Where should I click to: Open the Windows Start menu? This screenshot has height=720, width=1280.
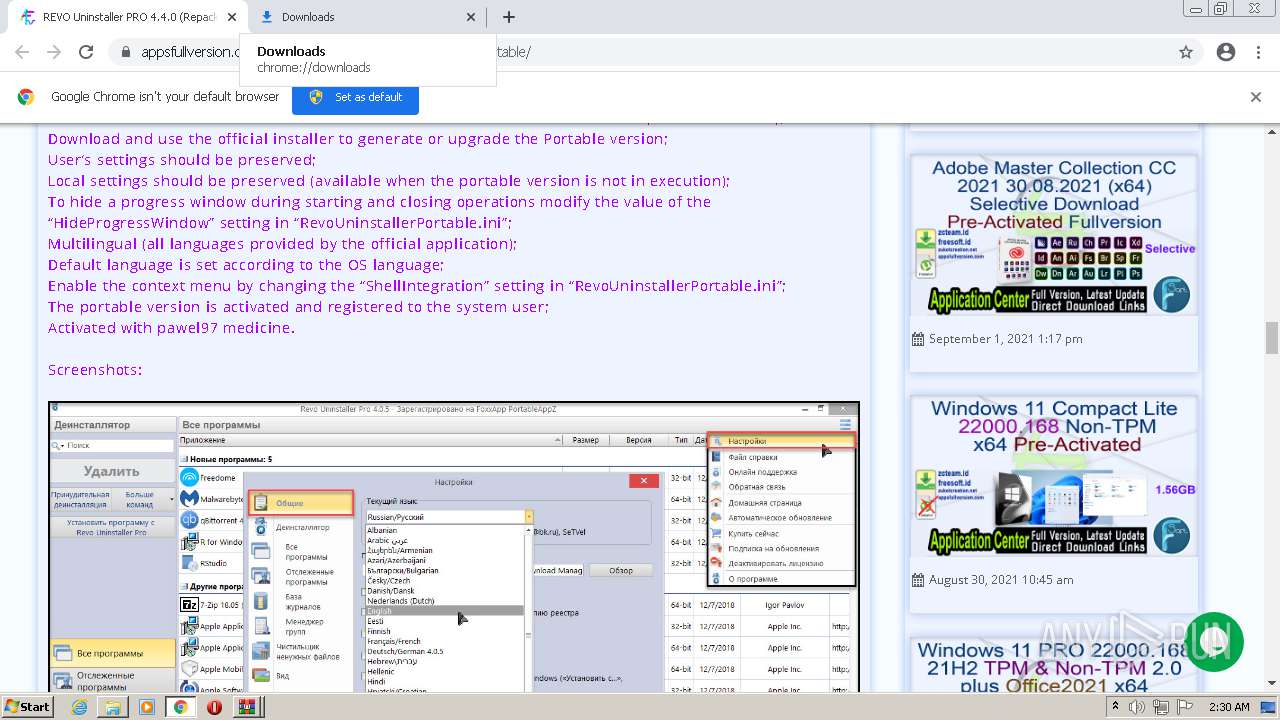(x=28, y=707)
